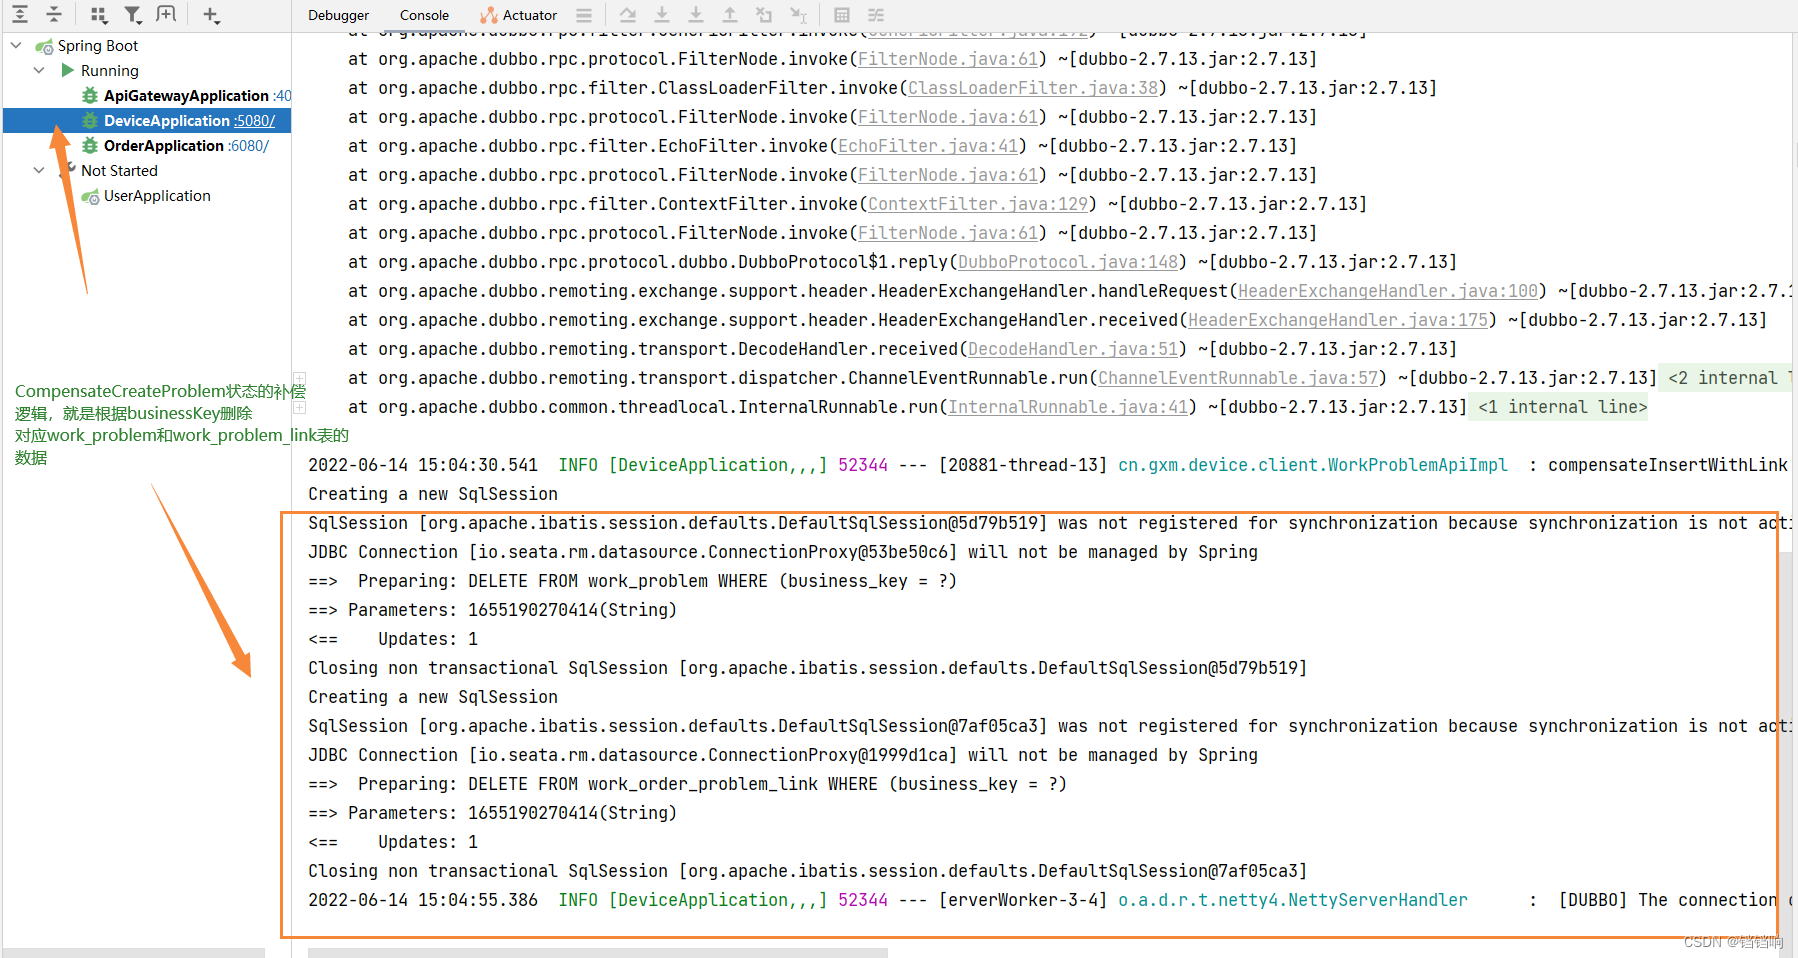1798x958 pixels.
Task: Expand the folded '<1 internal line>' region
Action: pos(1557,407)
